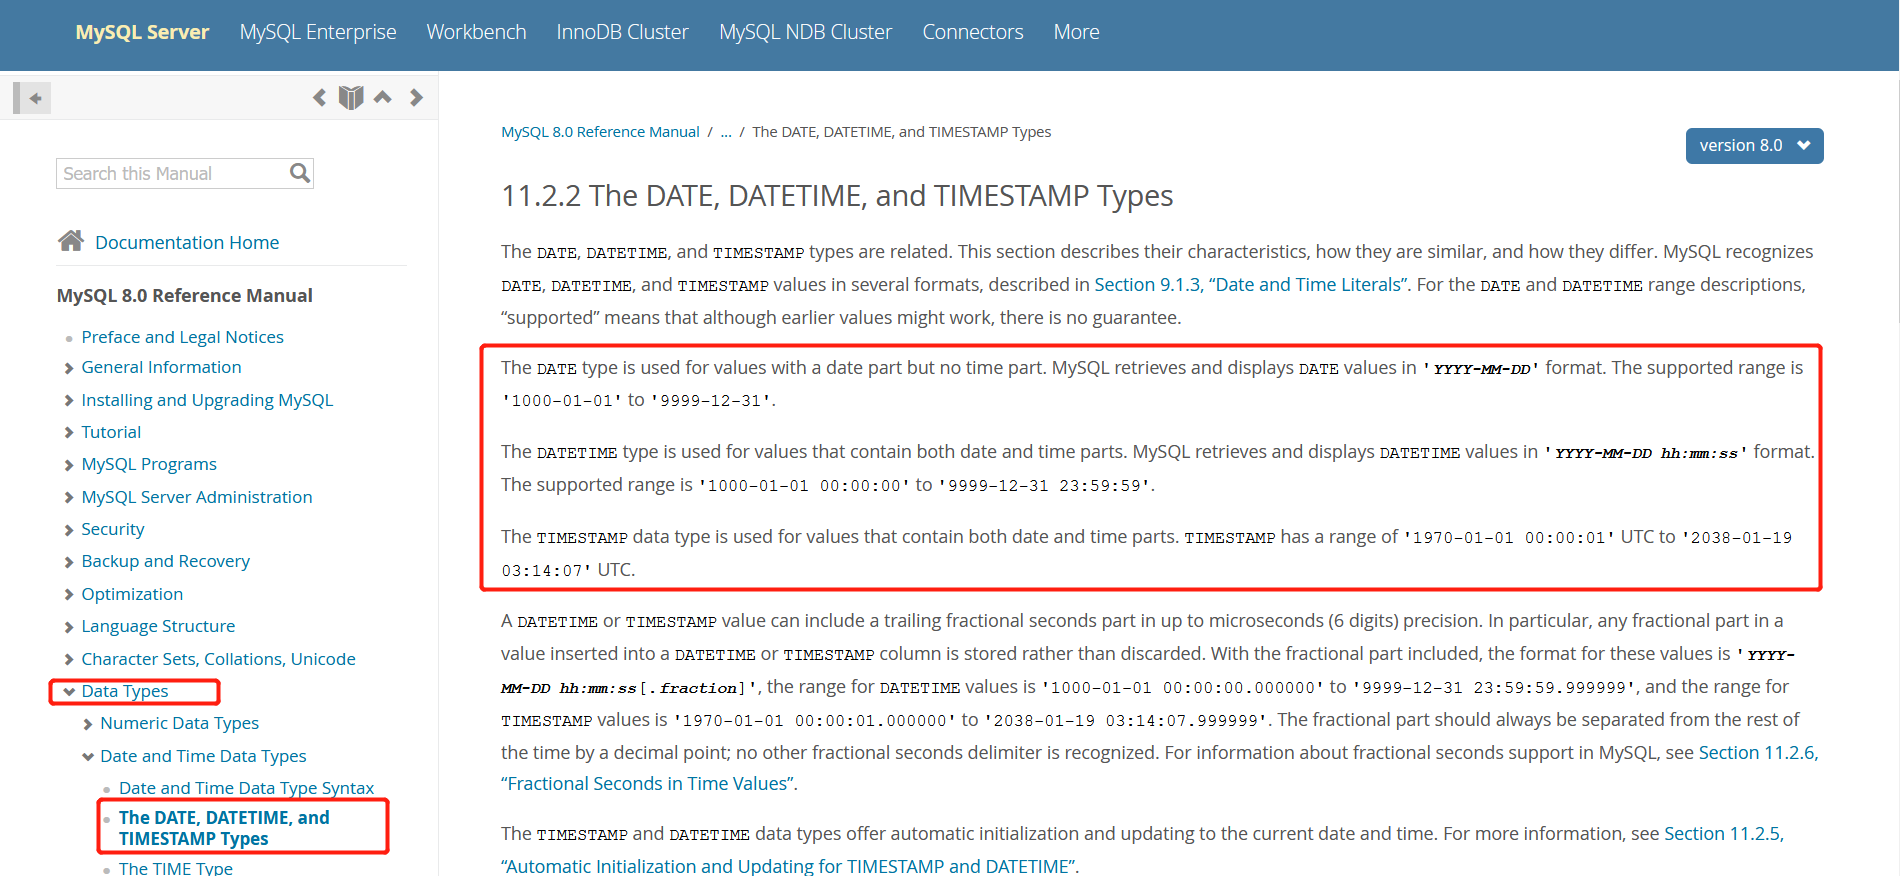The height and width of the screenshot is (876, 1900).
Task: Open The TIME Type link
Action: point(175,868)
